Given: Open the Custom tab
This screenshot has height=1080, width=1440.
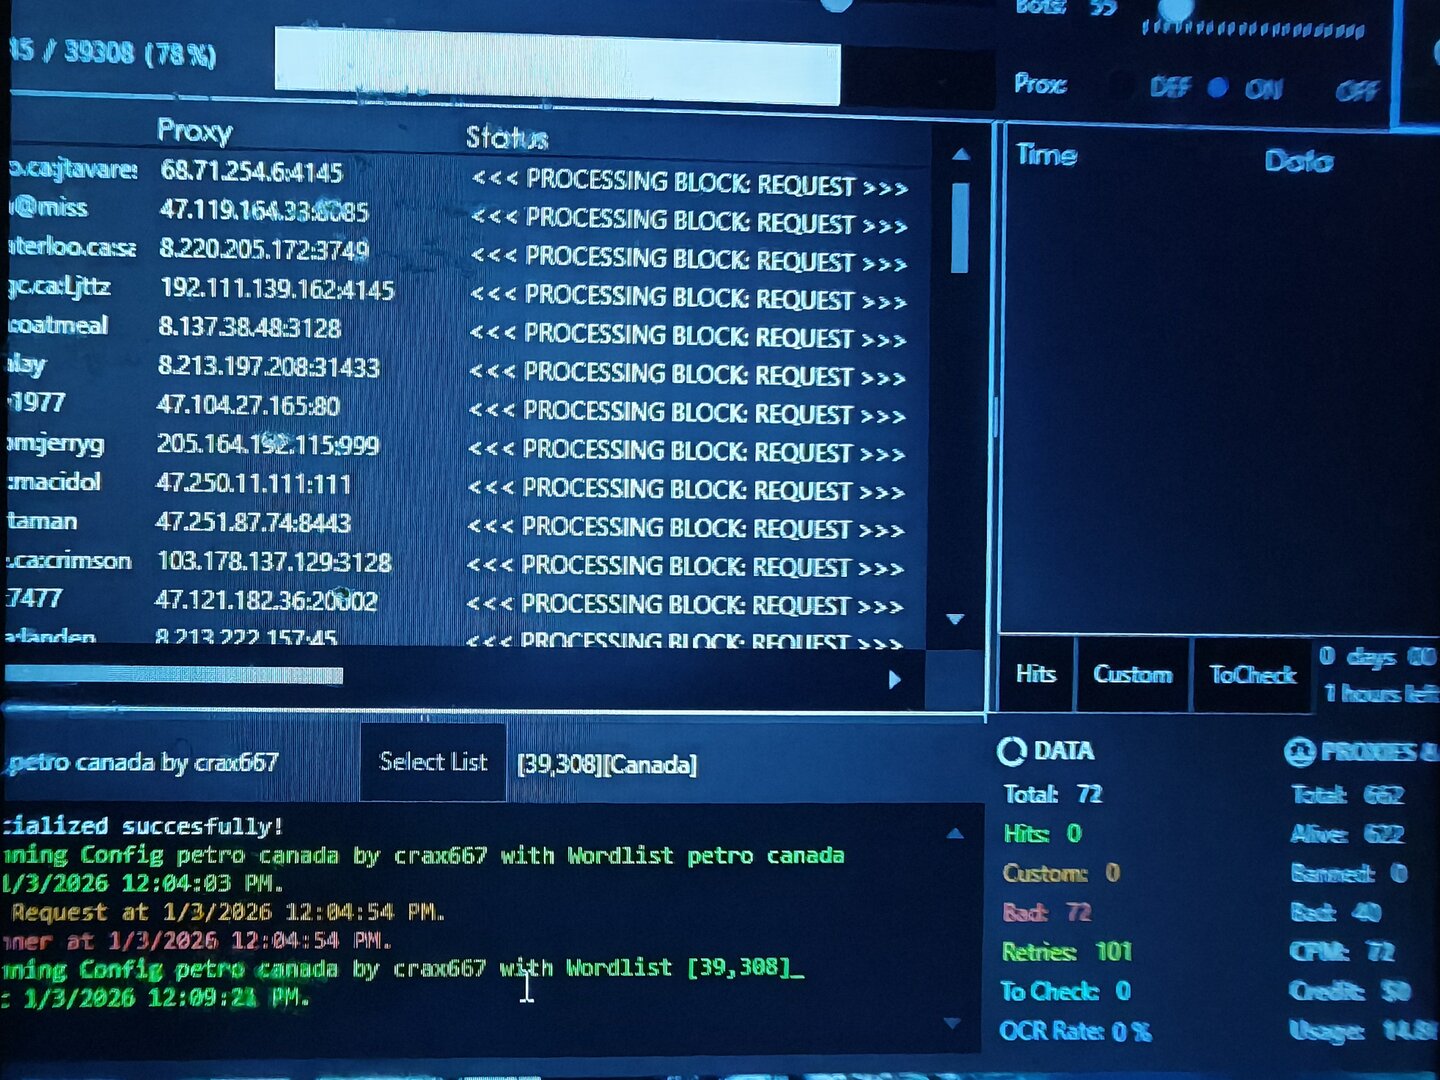Looking at the screenshot, I should (x=1132, y=675).
